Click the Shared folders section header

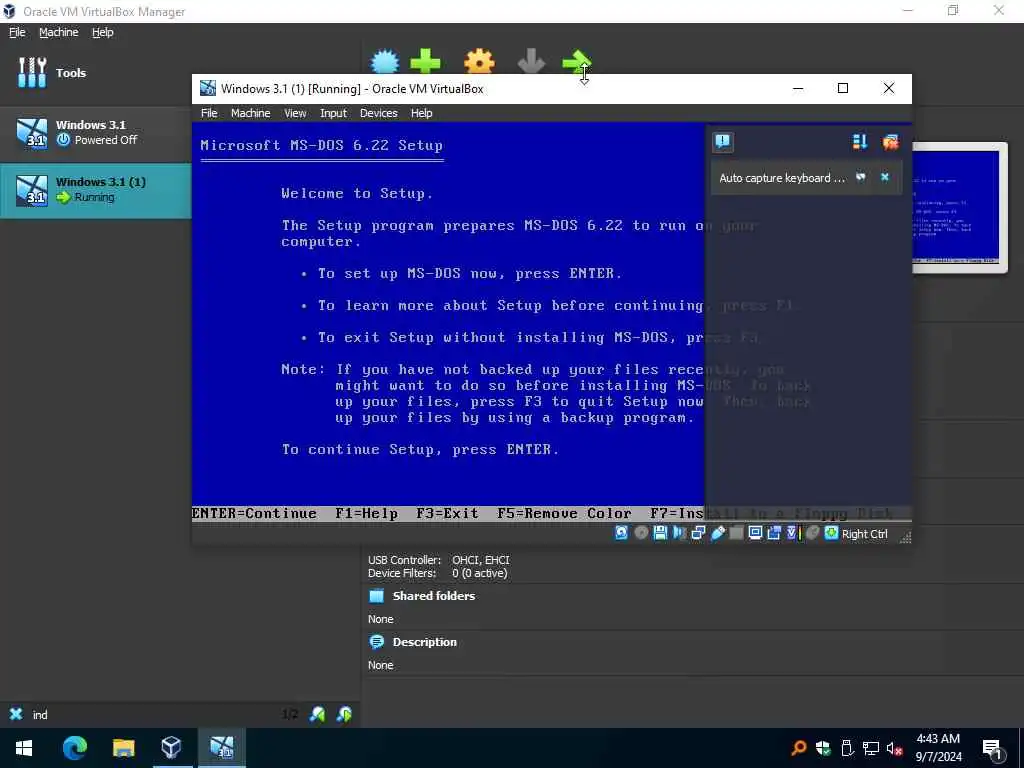point(434,596)
